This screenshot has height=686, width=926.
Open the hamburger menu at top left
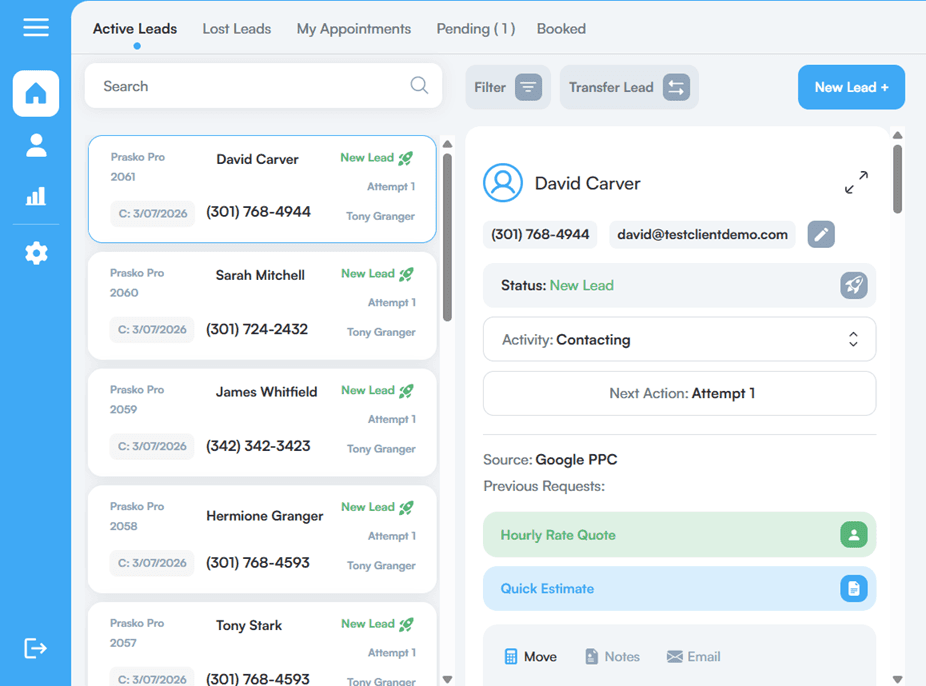(36, 27)
